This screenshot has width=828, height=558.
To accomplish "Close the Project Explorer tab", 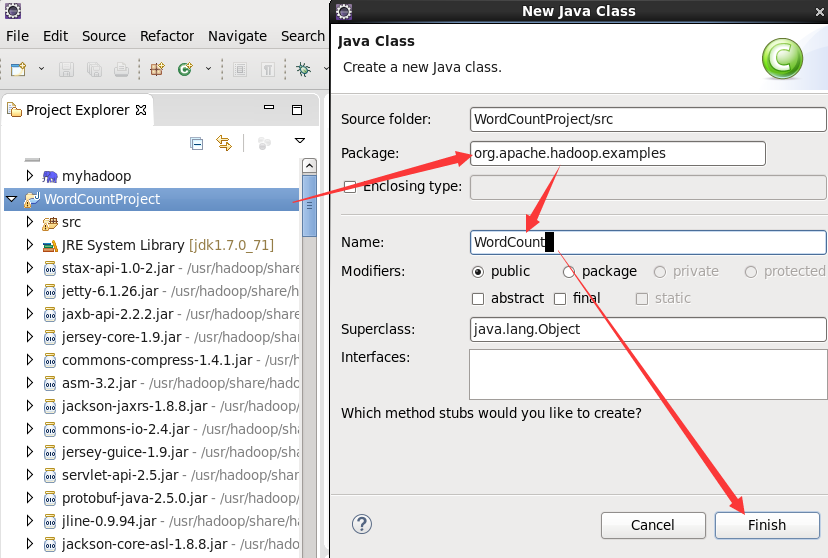I will [141, 110].
